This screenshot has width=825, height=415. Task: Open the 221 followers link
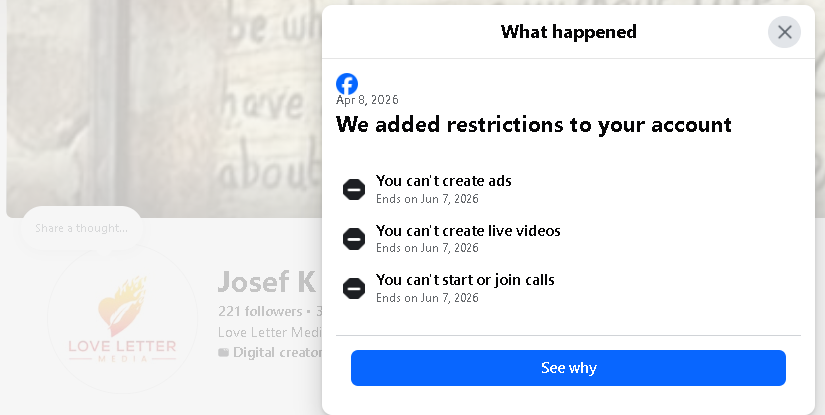tap(260, 312)
